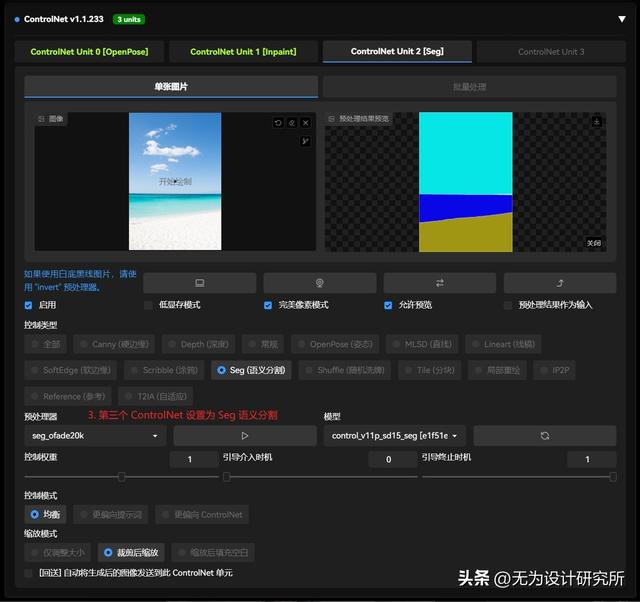The width and height of the screenshot is (640, 602).
Task: Download the preprocessor preview image
Action: coord(597,122)
